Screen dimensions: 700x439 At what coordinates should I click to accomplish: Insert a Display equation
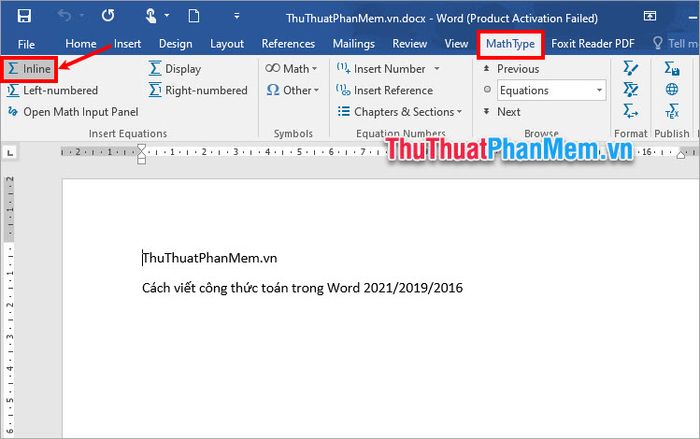pos(175,69)
